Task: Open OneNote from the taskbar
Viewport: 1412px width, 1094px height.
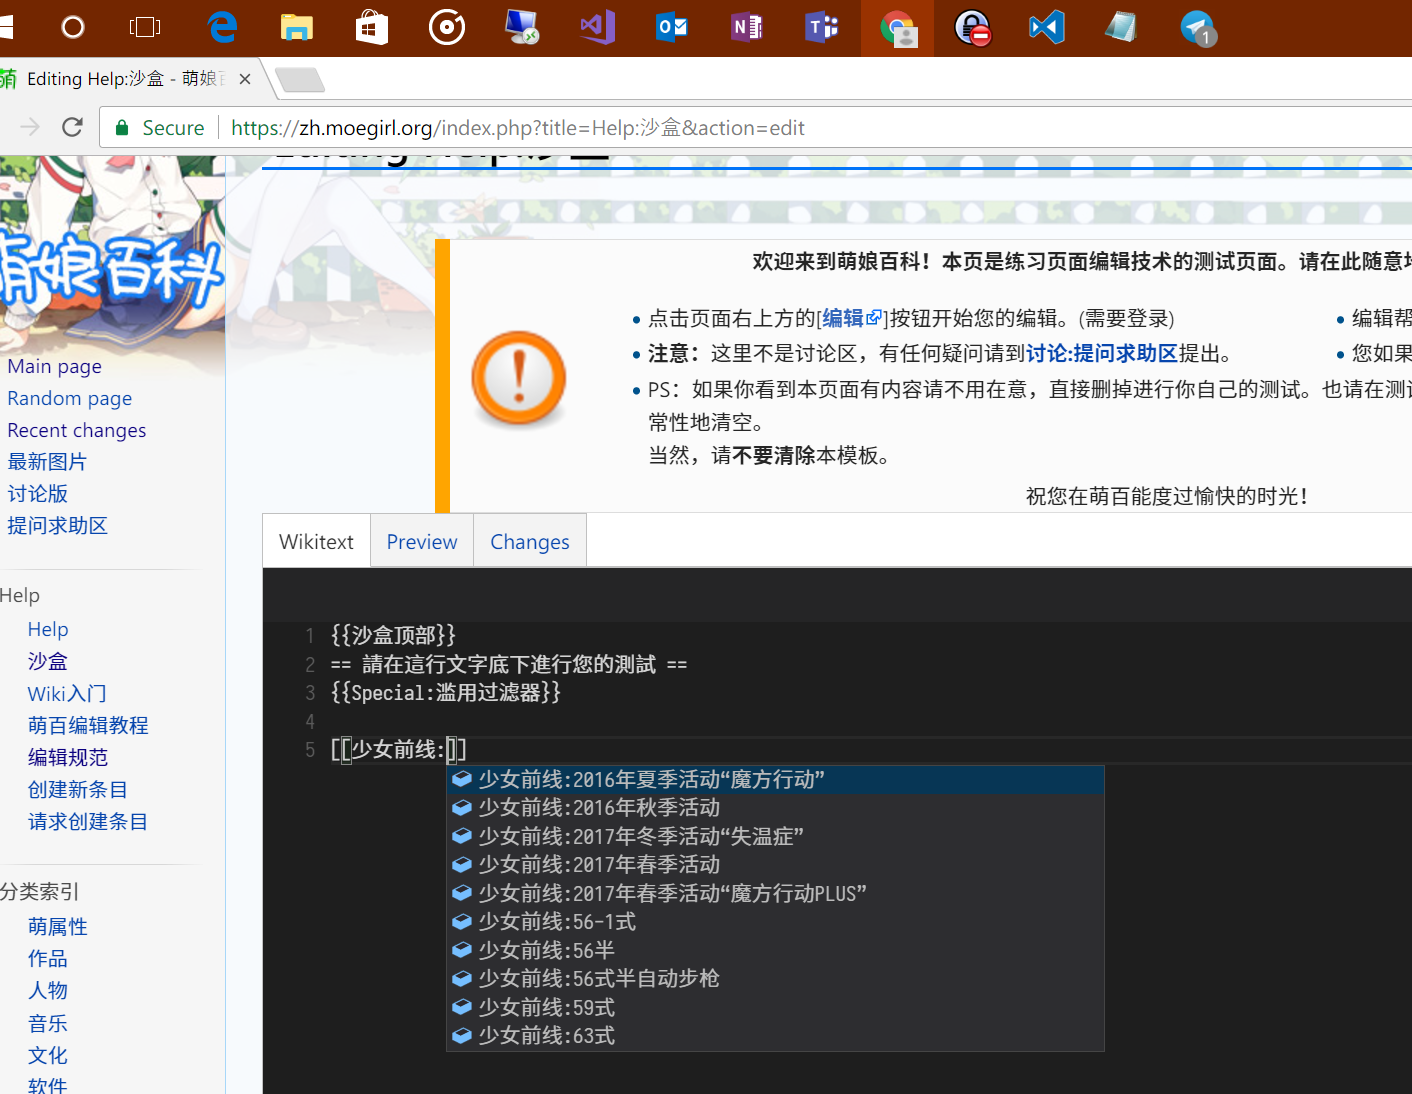Action: tap(747, 27)
